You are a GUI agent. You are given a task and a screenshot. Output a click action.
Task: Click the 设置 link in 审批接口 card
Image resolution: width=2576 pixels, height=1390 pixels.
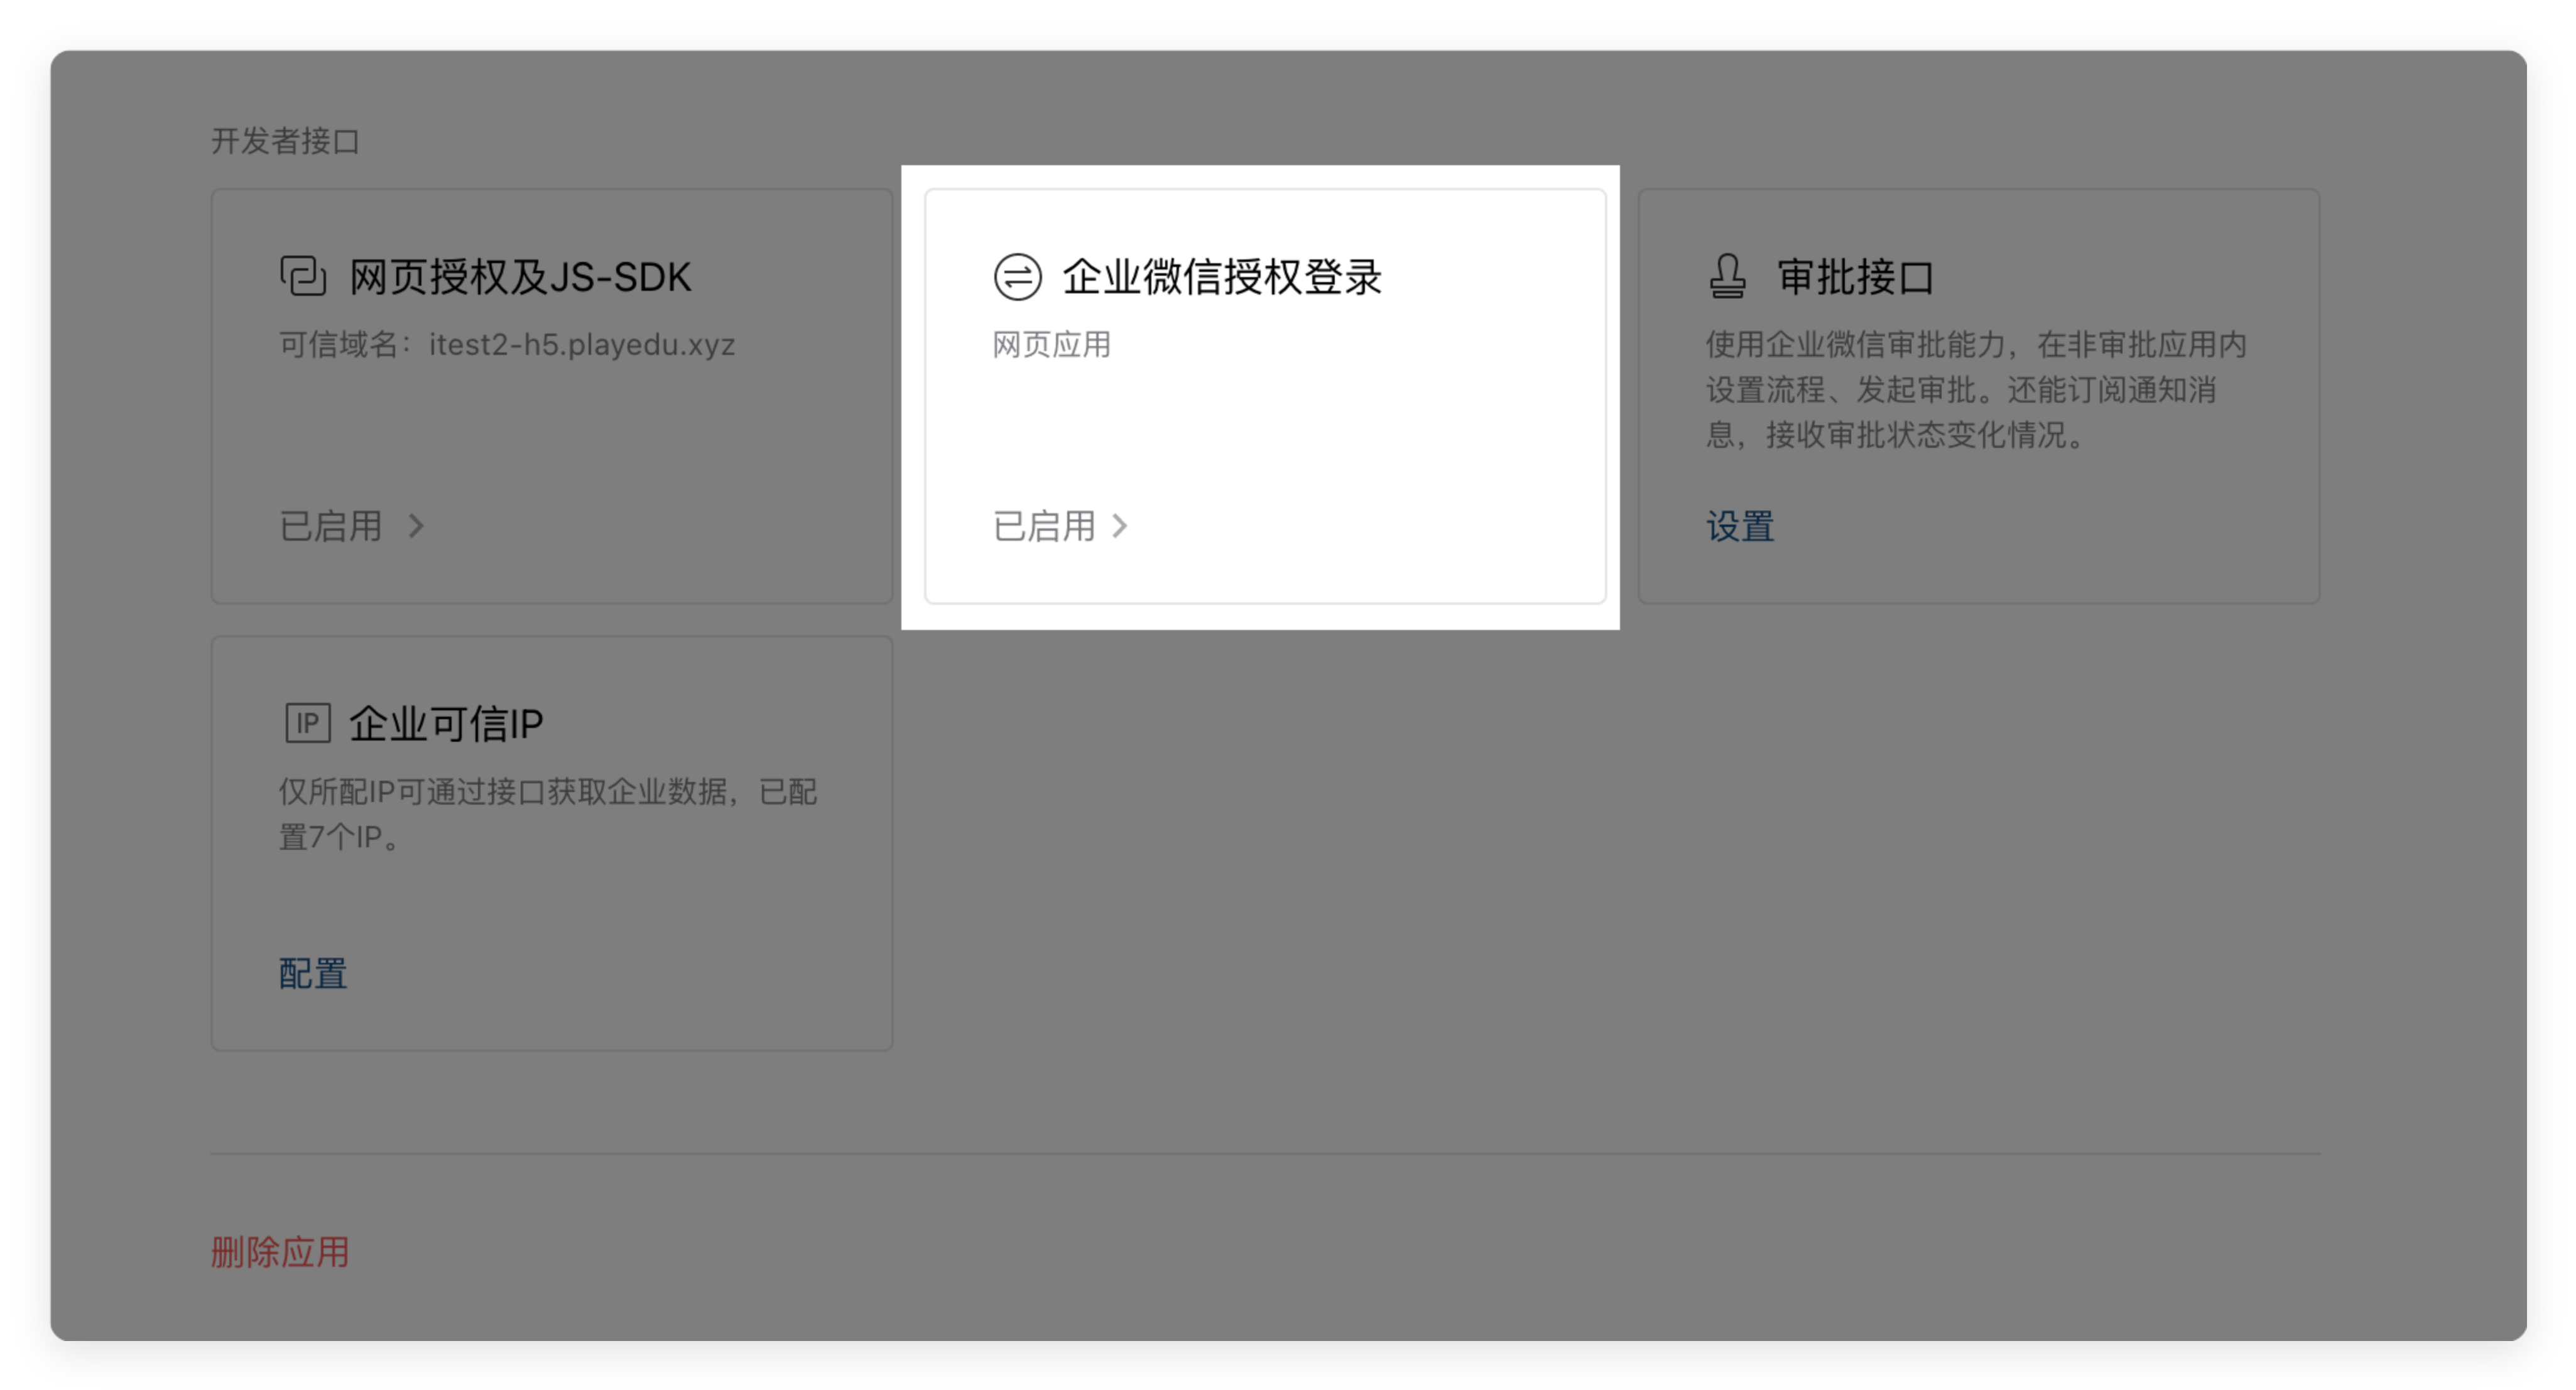[x=1740, y=526]
